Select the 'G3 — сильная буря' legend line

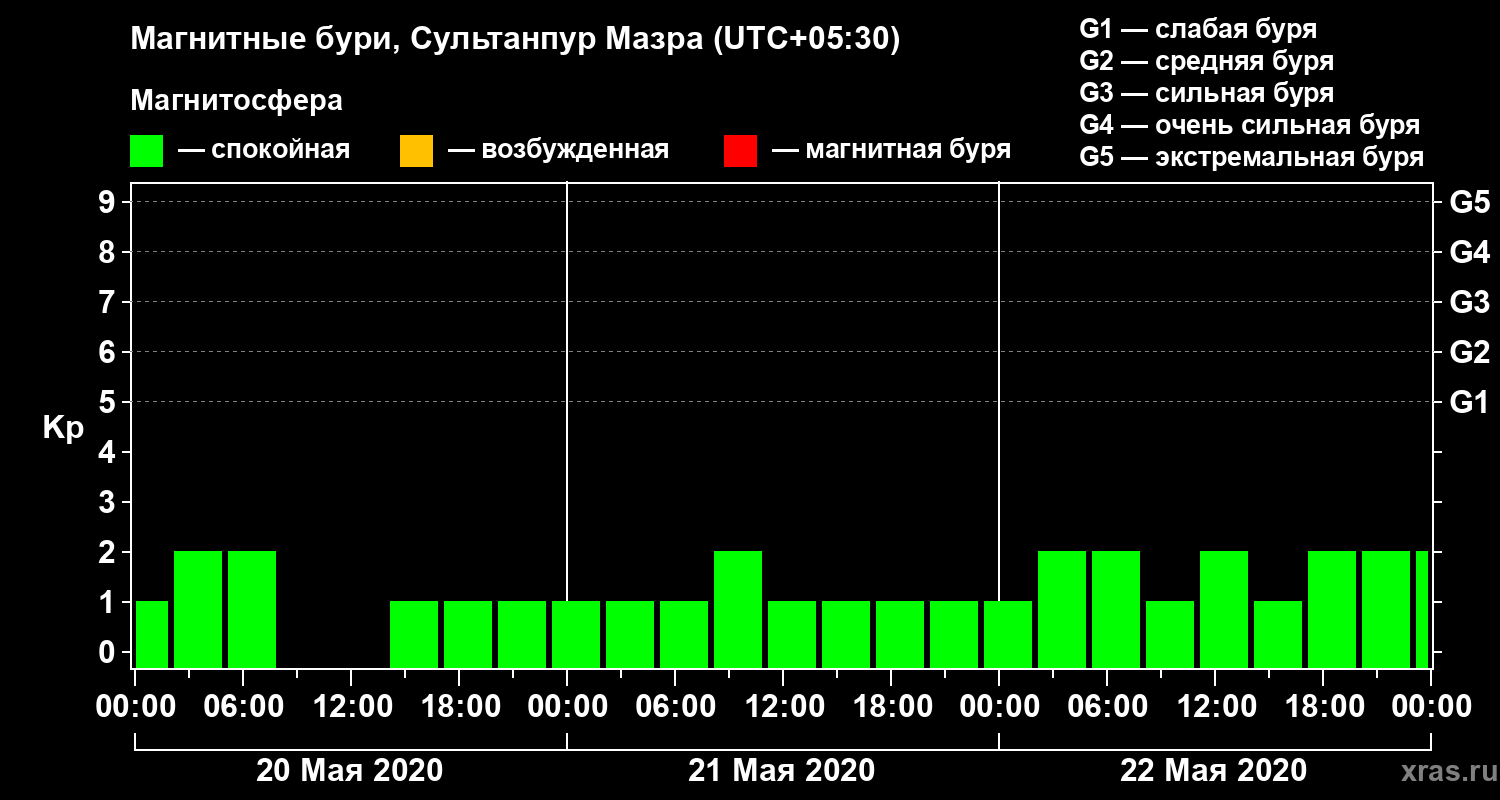pos(1207,93)
